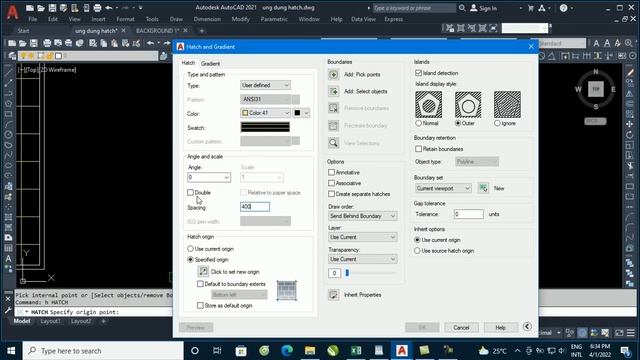Switch to the Layout1 tab

pos(50,321)
